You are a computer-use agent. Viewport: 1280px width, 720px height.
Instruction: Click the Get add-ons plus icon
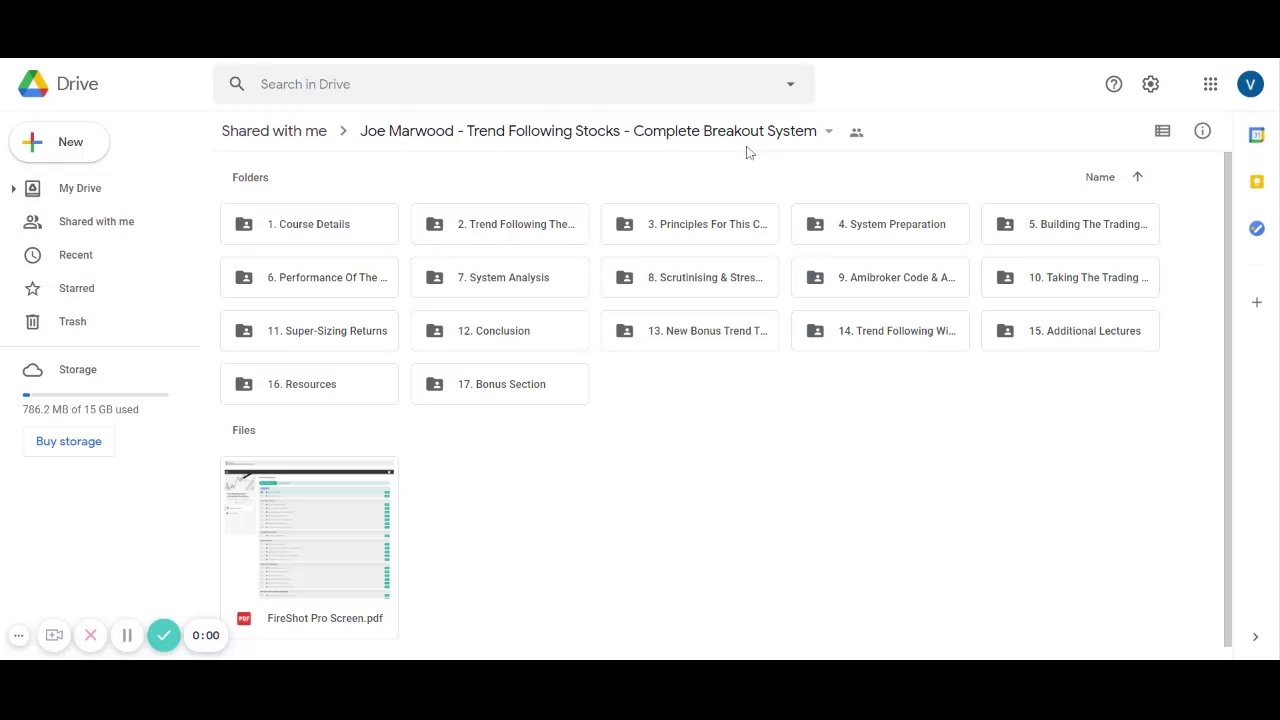tap(1257, 302)
